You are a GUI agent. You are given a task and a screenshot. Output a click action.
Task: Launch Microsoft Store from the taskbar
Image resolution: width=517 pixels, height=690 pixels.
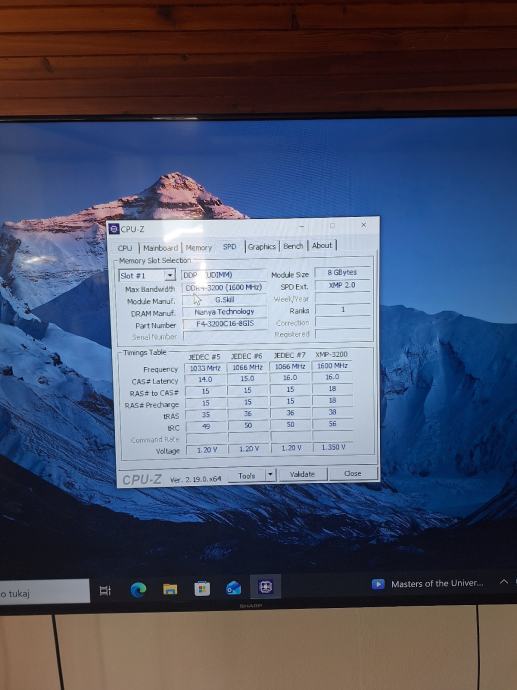(202, 588)
